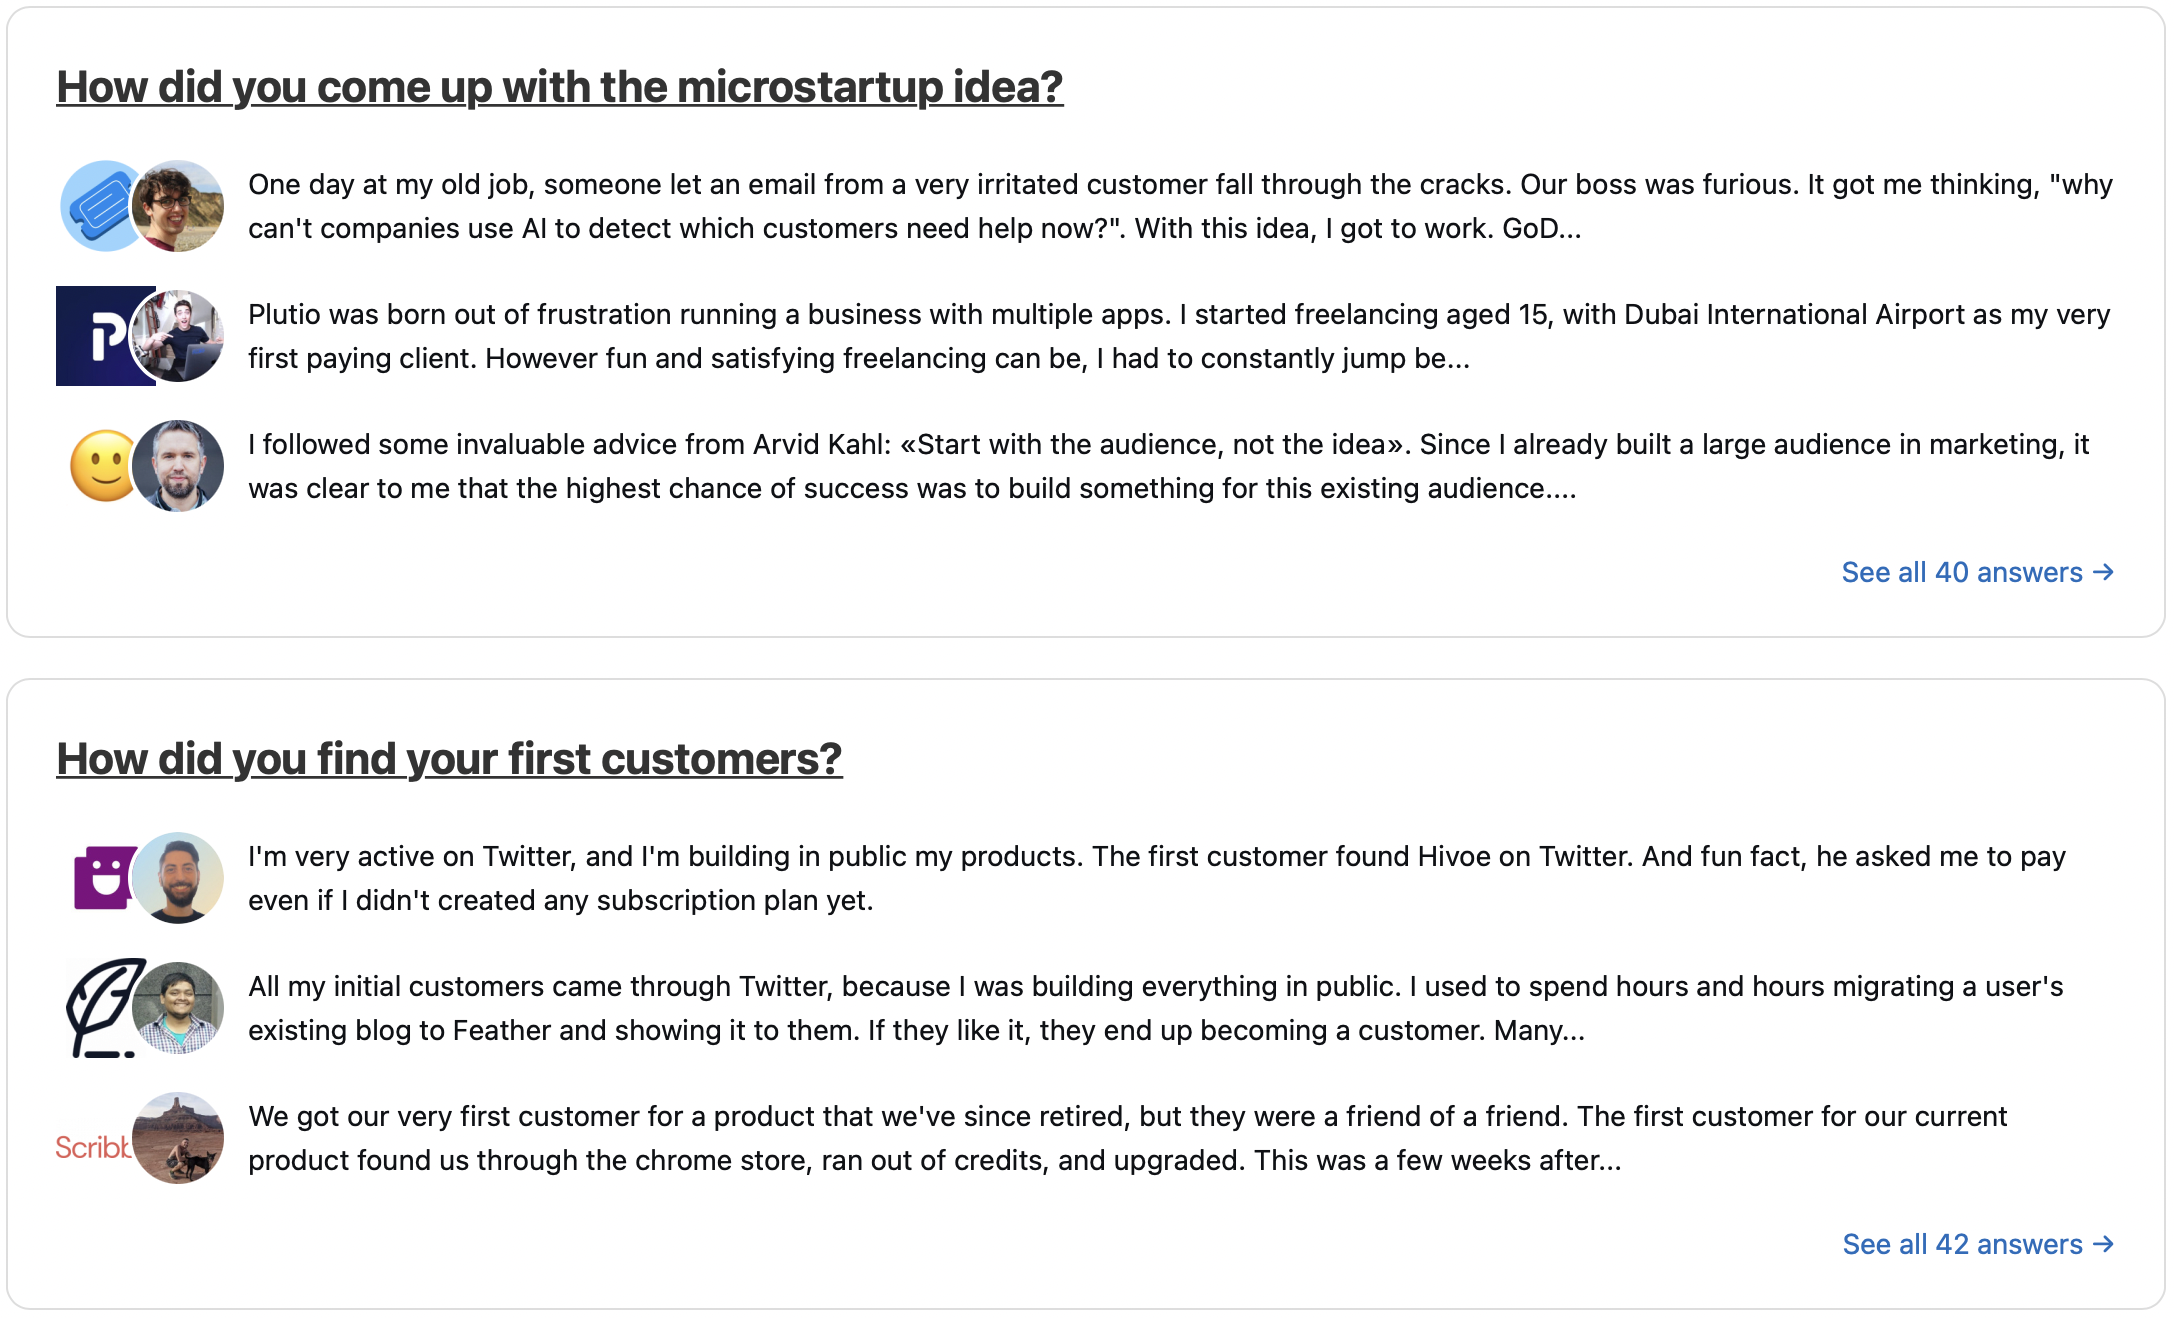Image resolution: width=2174 pixels, height=1318 pixels.
Task: Open the Arvid Kahl advice answer
Action: click(x=1169, y=466)
